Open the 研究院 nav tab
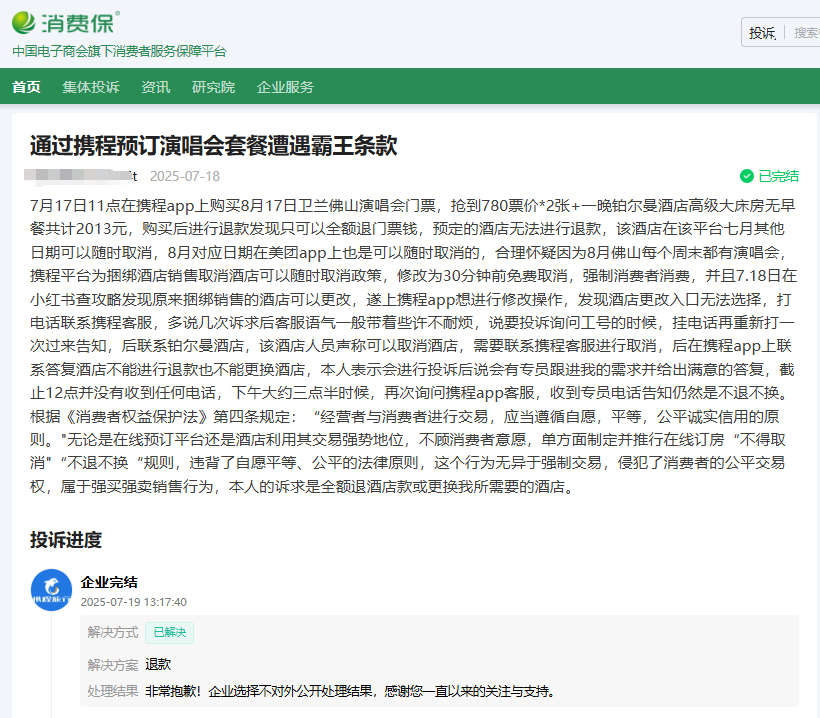The width and height of the screenshot is (820, 718). point(213,87)
